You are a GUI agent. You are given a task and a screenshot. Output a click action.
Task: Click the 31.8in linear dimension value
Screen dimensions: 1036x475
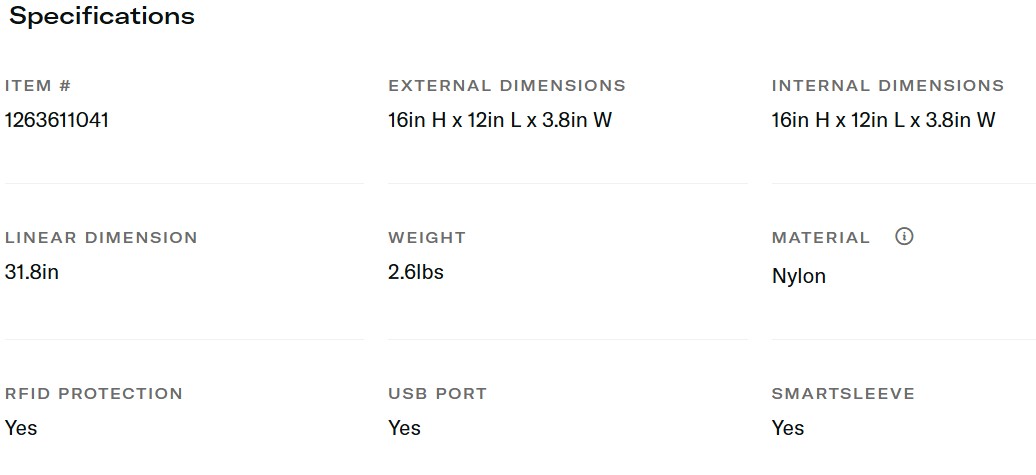[32, 272]
